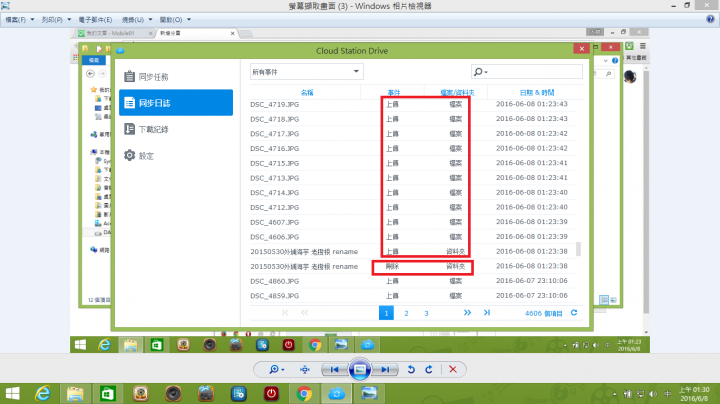The width and height of the screenshot is (720, 404).
Task: Open the 燒錄(U) menu
Action: [x=136, y=20]
